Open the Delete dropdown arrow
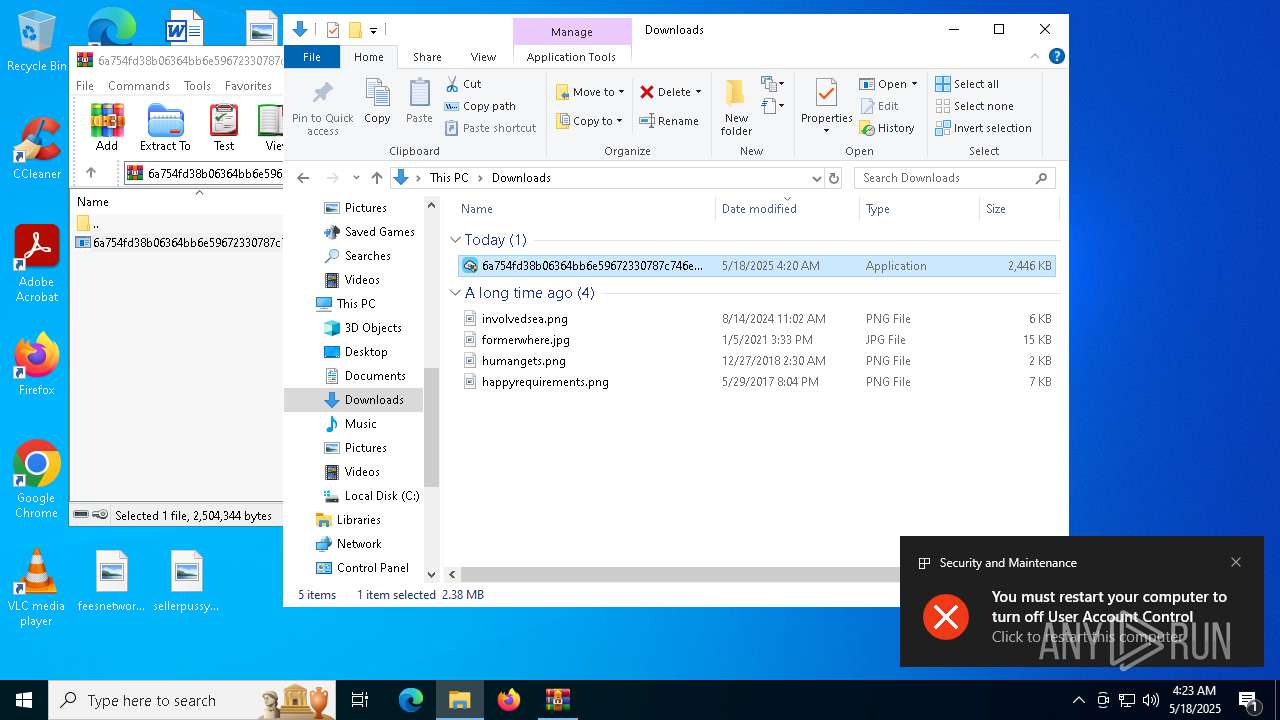Image resolution: width=1280 pixels, height=720 pixels. (698, 92)
